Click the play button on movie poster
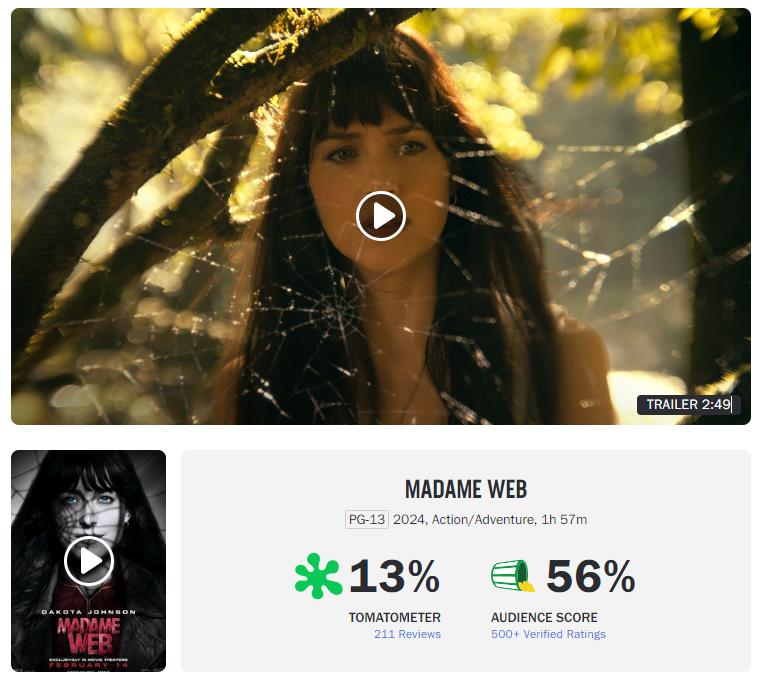 pos(89,561)
